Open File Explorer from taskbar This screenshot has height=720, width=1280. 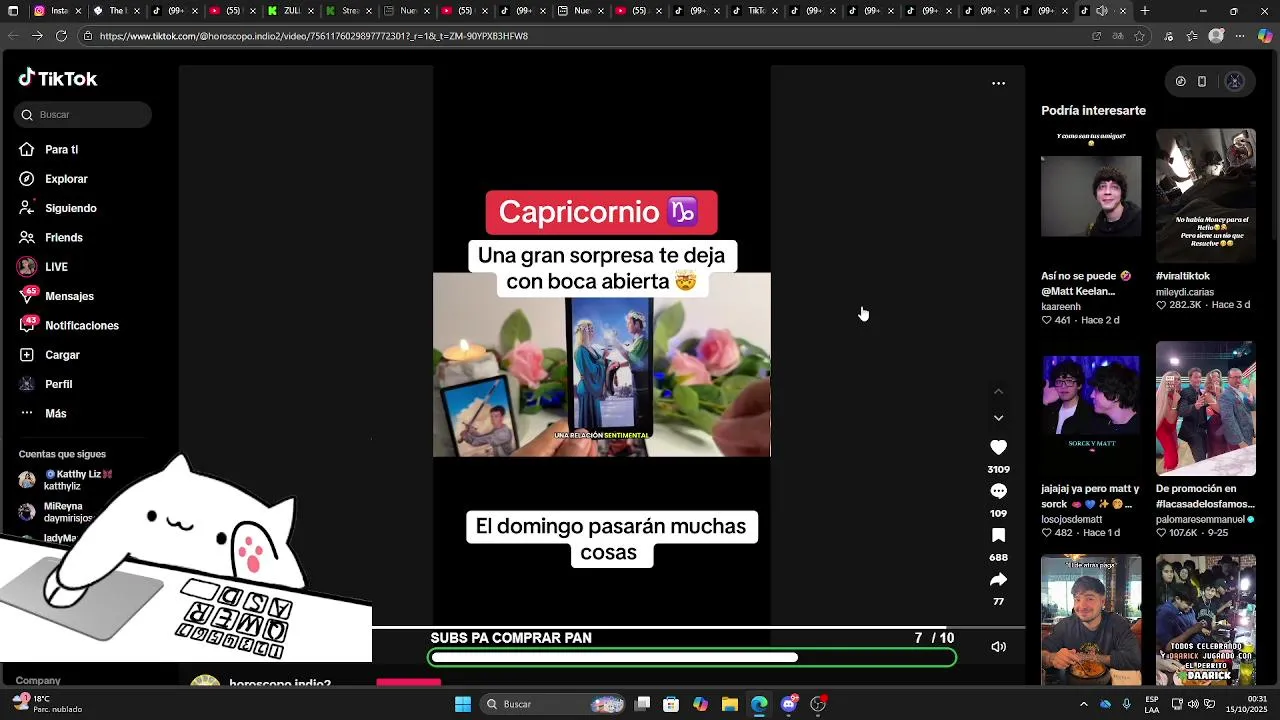pos(730,704)
